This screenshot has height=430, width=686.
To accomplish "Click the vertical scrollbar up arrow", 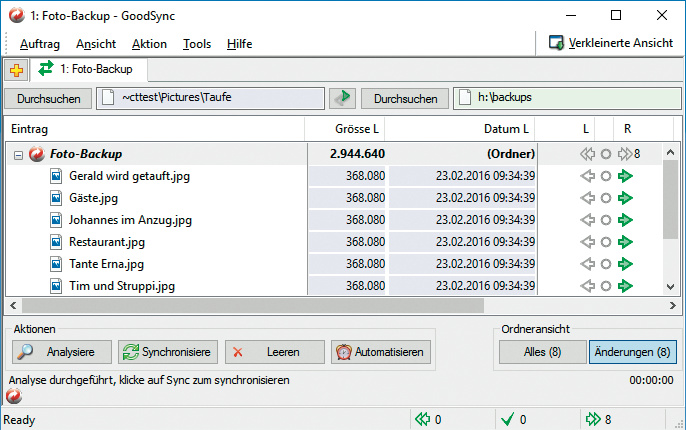I will [671, 152].
